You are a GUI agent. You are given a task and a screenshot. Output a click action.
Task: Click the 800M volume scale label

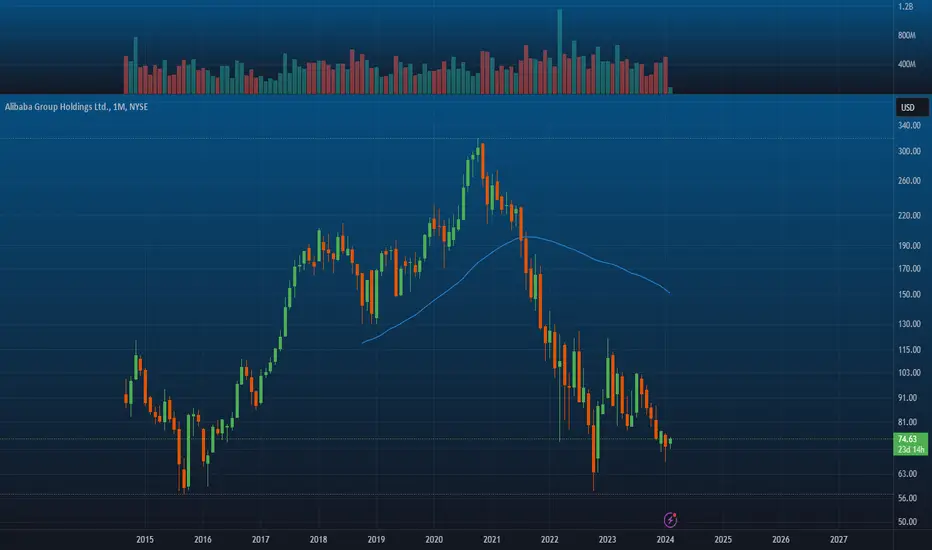pos(906,36)
